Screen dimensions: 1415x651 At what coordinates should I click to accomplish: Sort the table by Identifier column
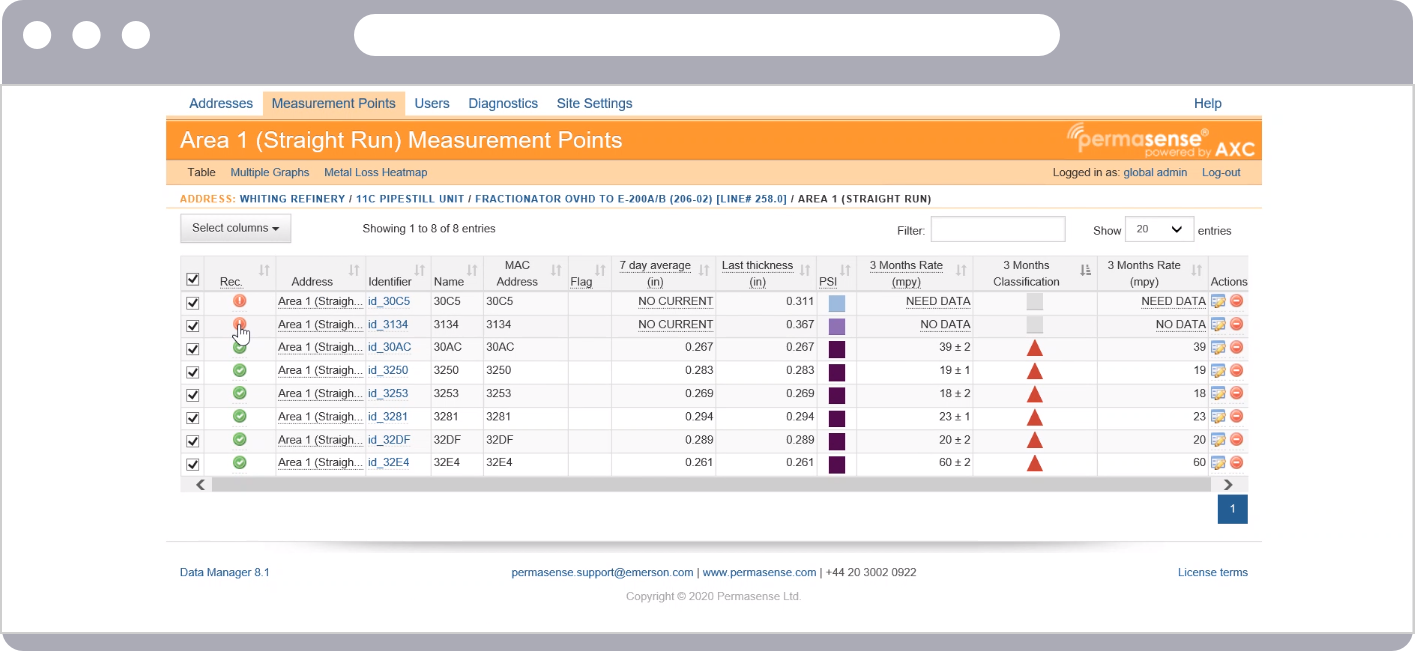pos(397,274)
